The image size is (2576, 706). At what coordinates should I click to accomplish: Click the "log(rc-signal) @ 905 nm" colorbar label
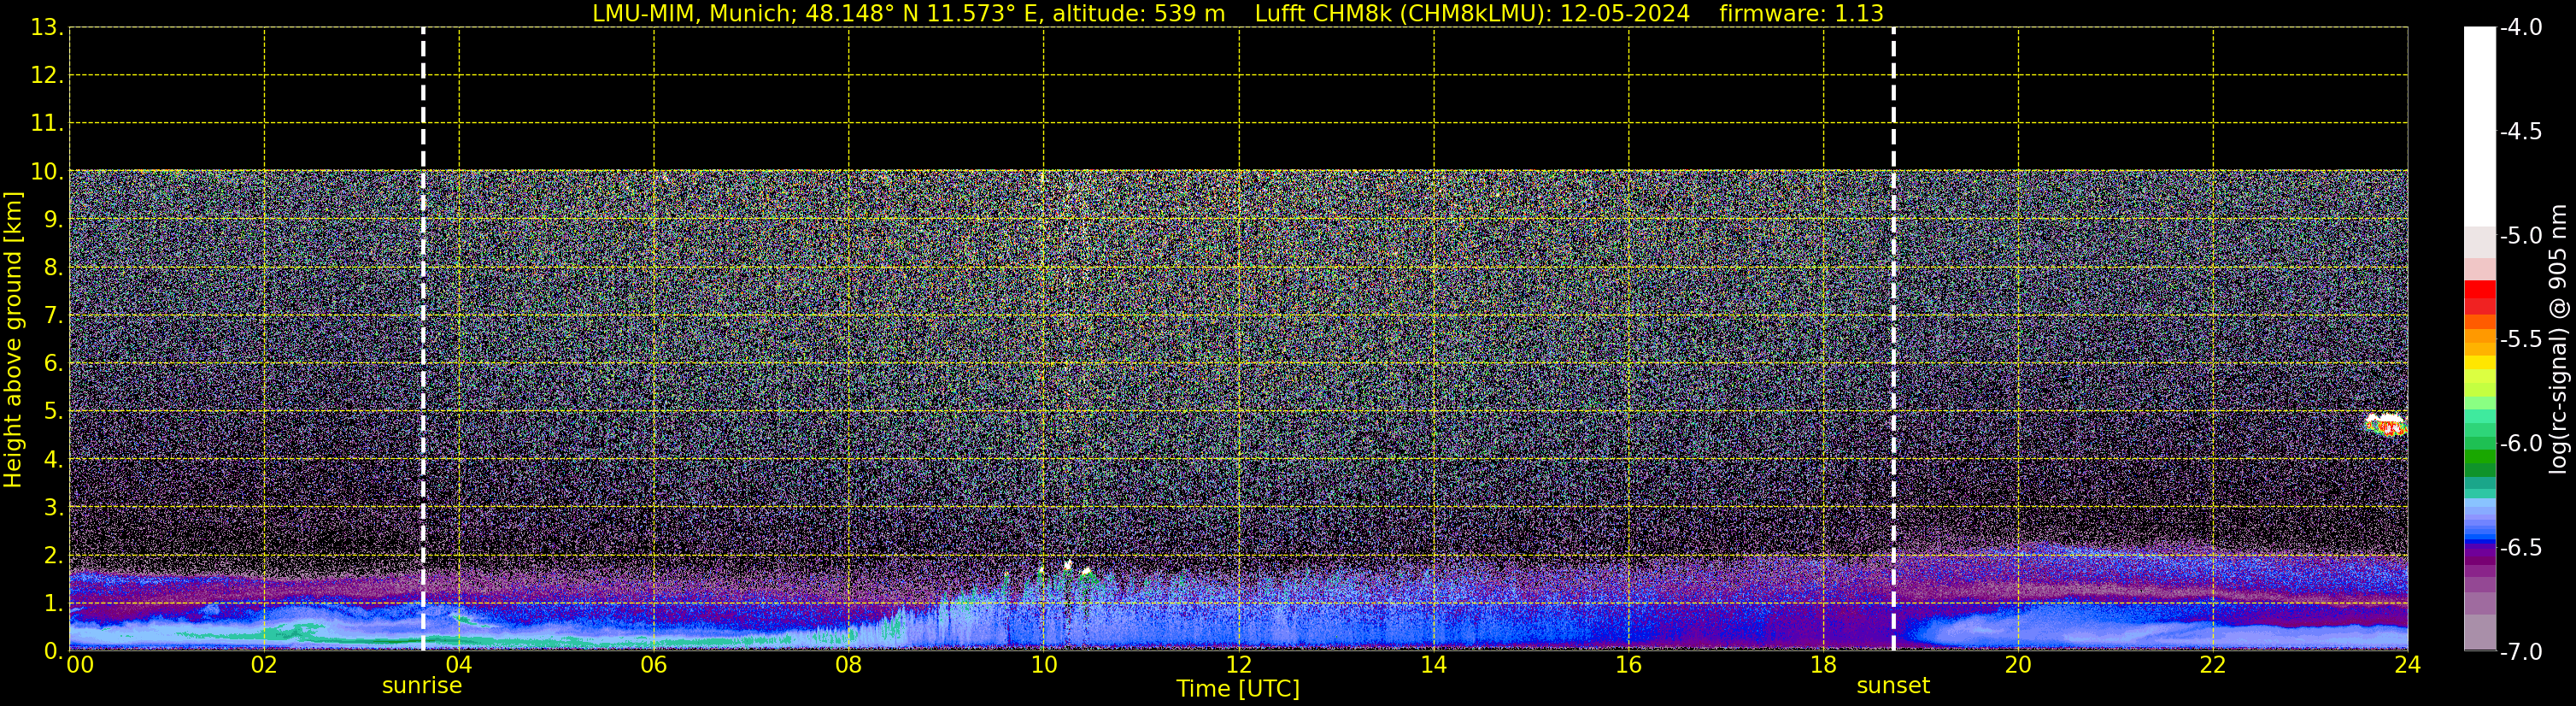(x=2558, y=339)
